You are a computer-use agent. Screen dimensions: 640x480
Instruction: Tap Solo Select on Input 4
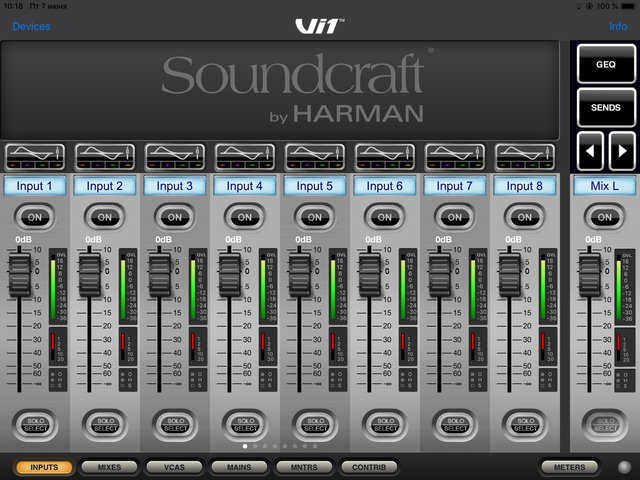pyautogui.click(x=245, y=425)
